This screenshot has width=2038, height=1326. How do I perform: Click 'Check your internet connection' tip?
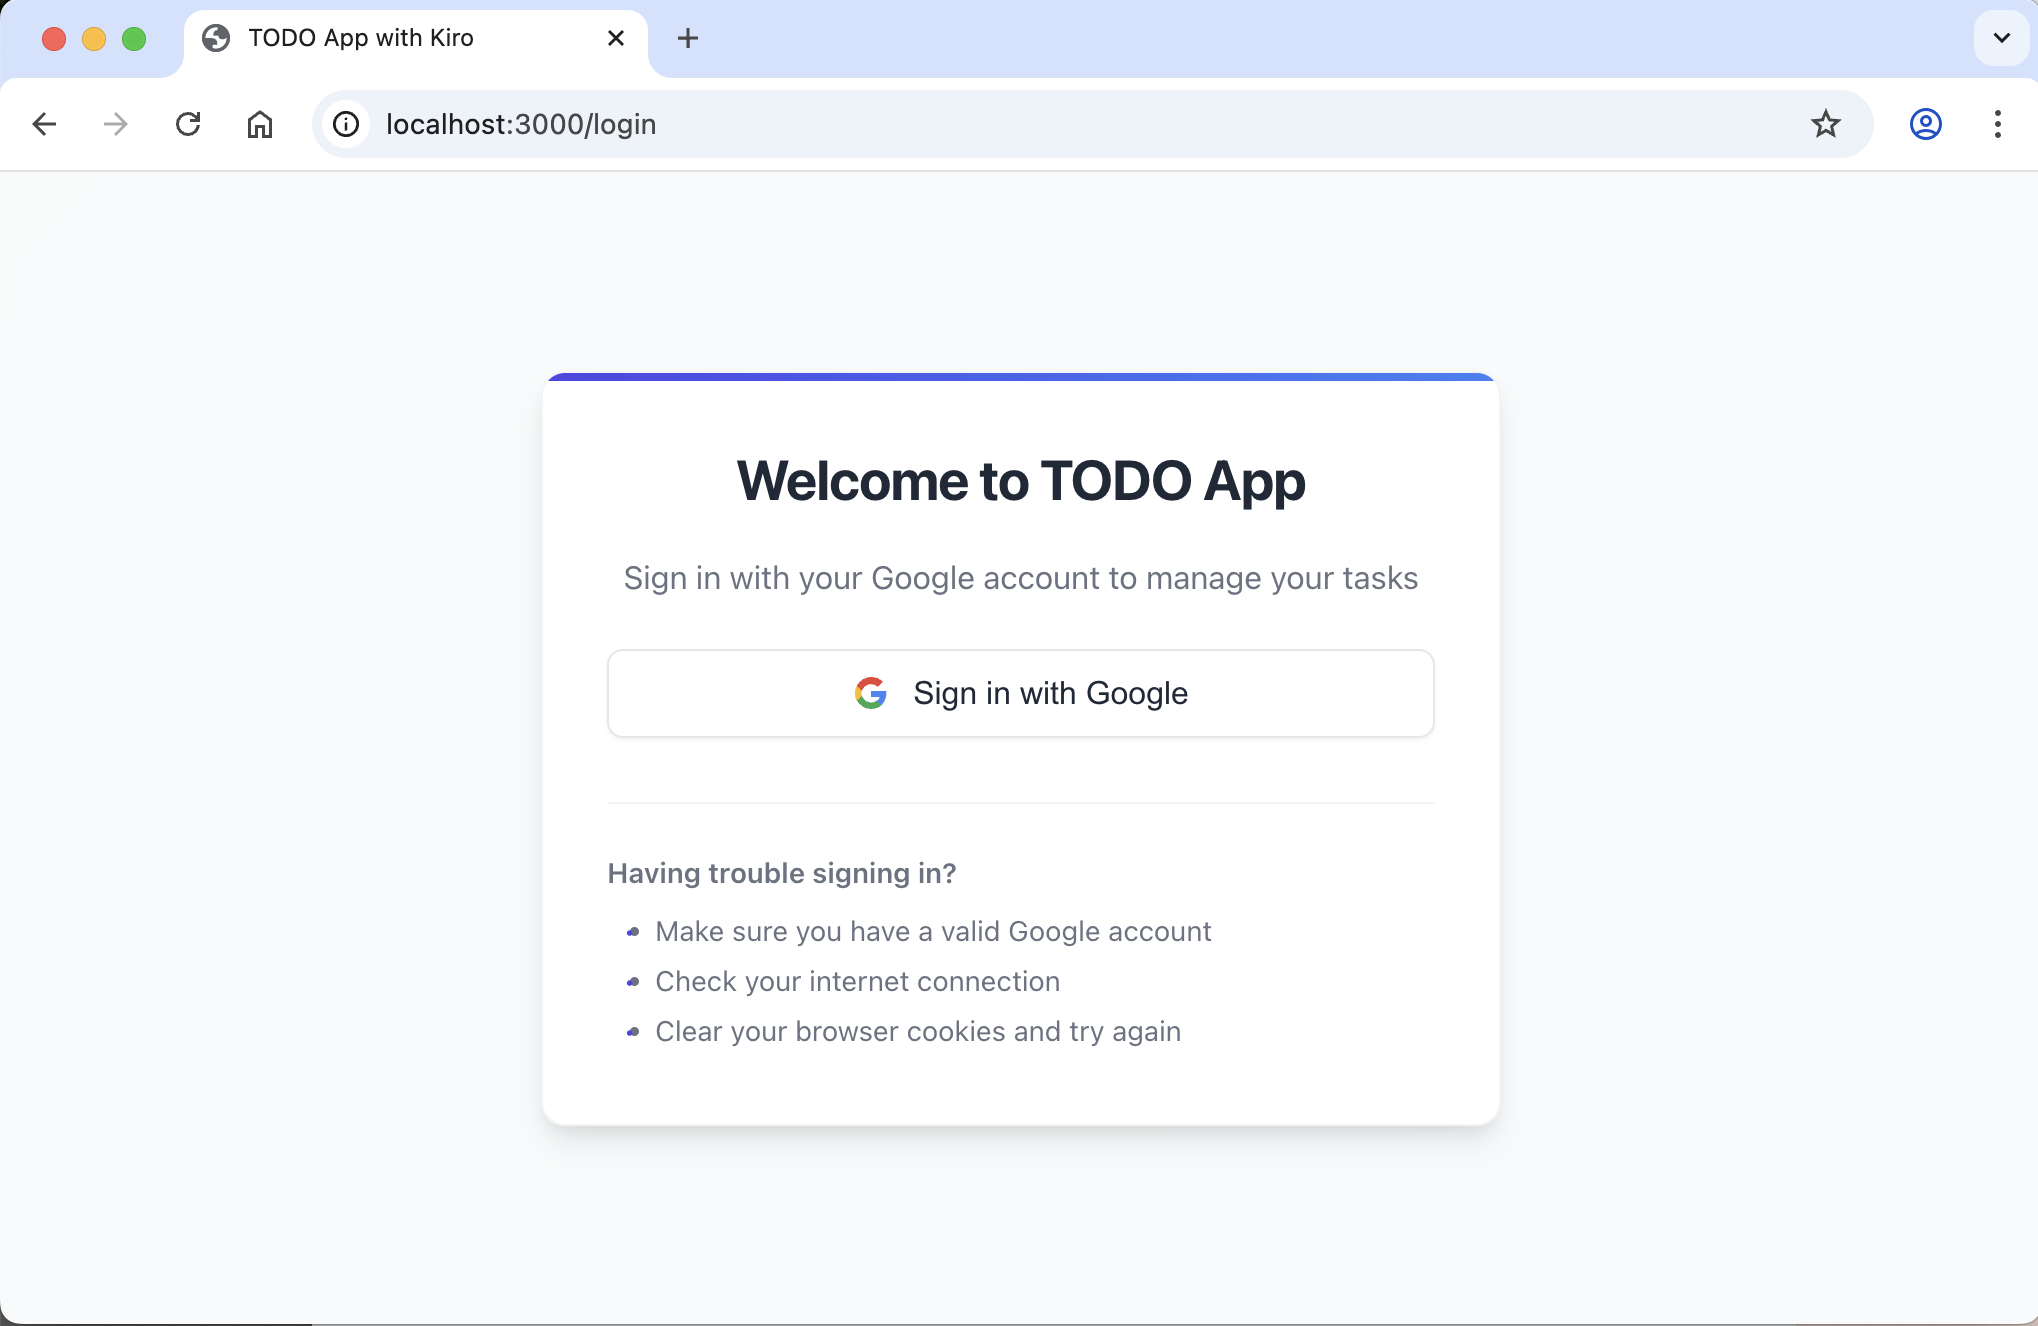click(858, 982)
